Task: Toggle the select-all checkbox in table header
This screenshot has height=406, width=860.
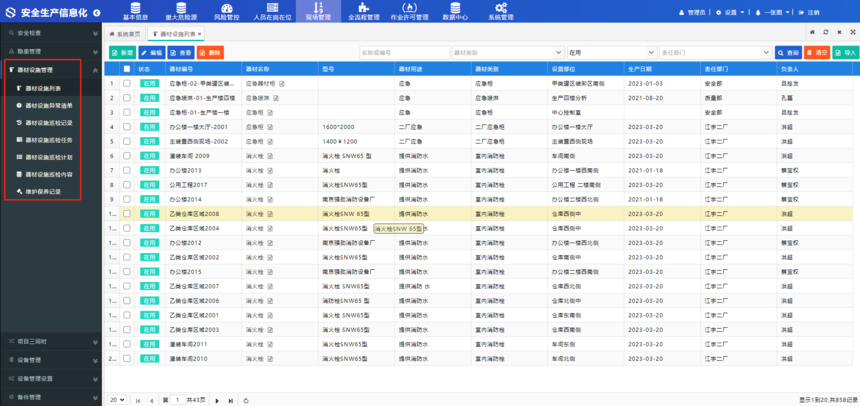Action: (127, 69)
